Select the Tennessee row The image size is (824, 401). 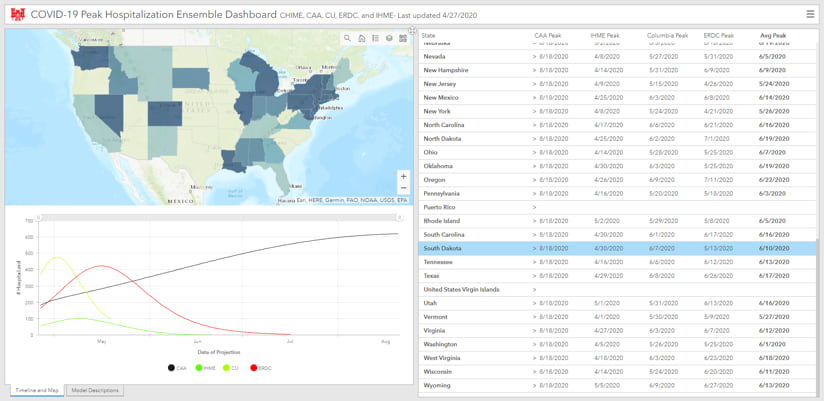(x=617, y=262)
